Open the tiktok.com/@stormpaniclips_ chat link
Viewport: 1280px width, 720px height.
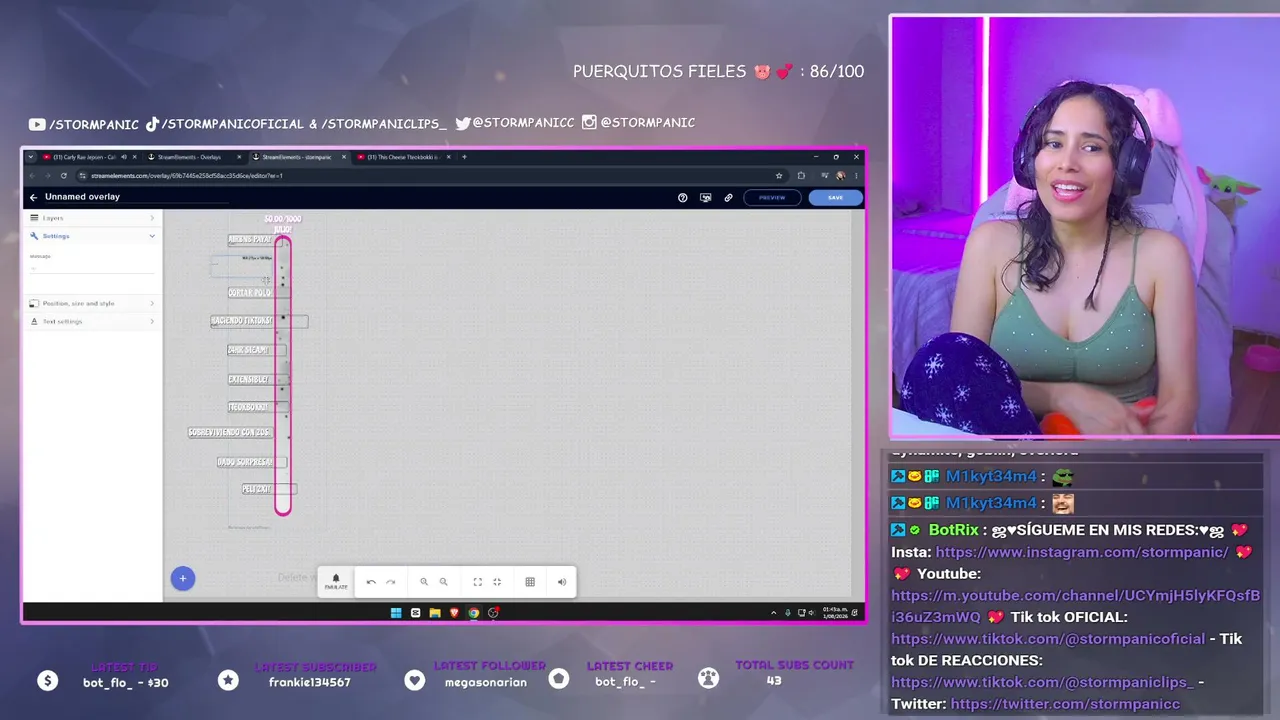click(x=1042, y=682)
